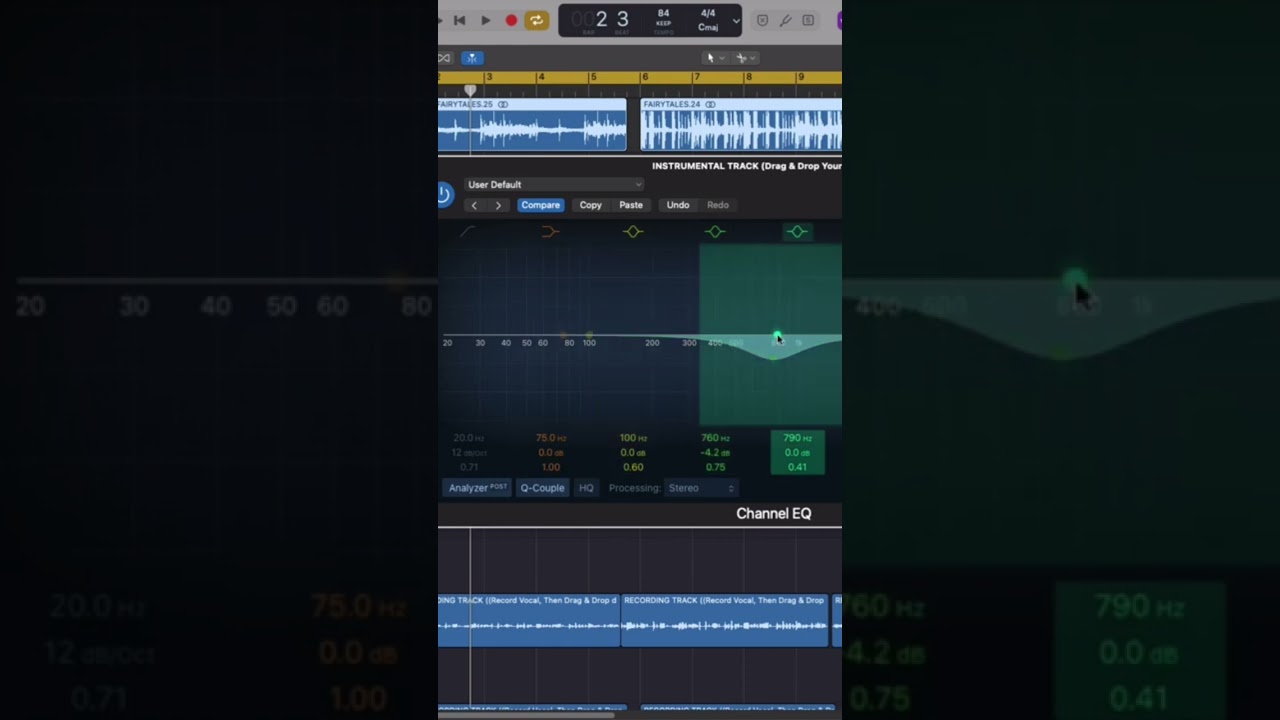Screen dimensions: 1280x720
Task: Click the -4.2 dB gain value
Action: (715, 453)
